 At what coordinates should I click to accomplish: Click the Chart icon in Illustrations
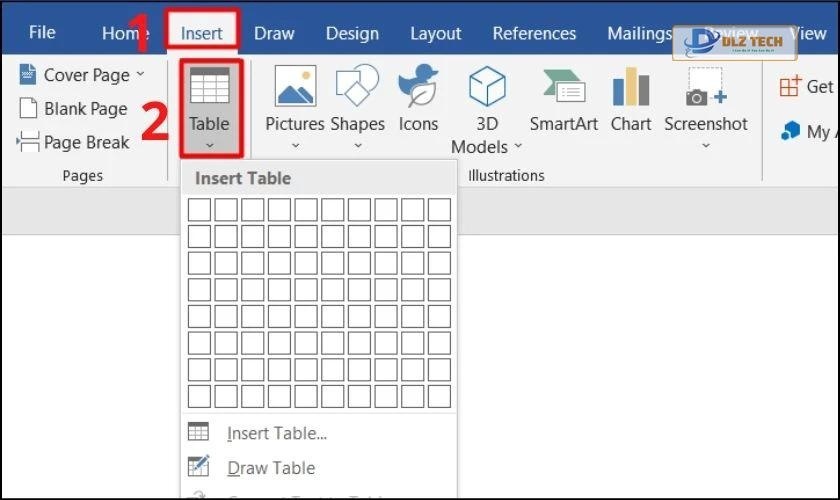coord(630,88)
